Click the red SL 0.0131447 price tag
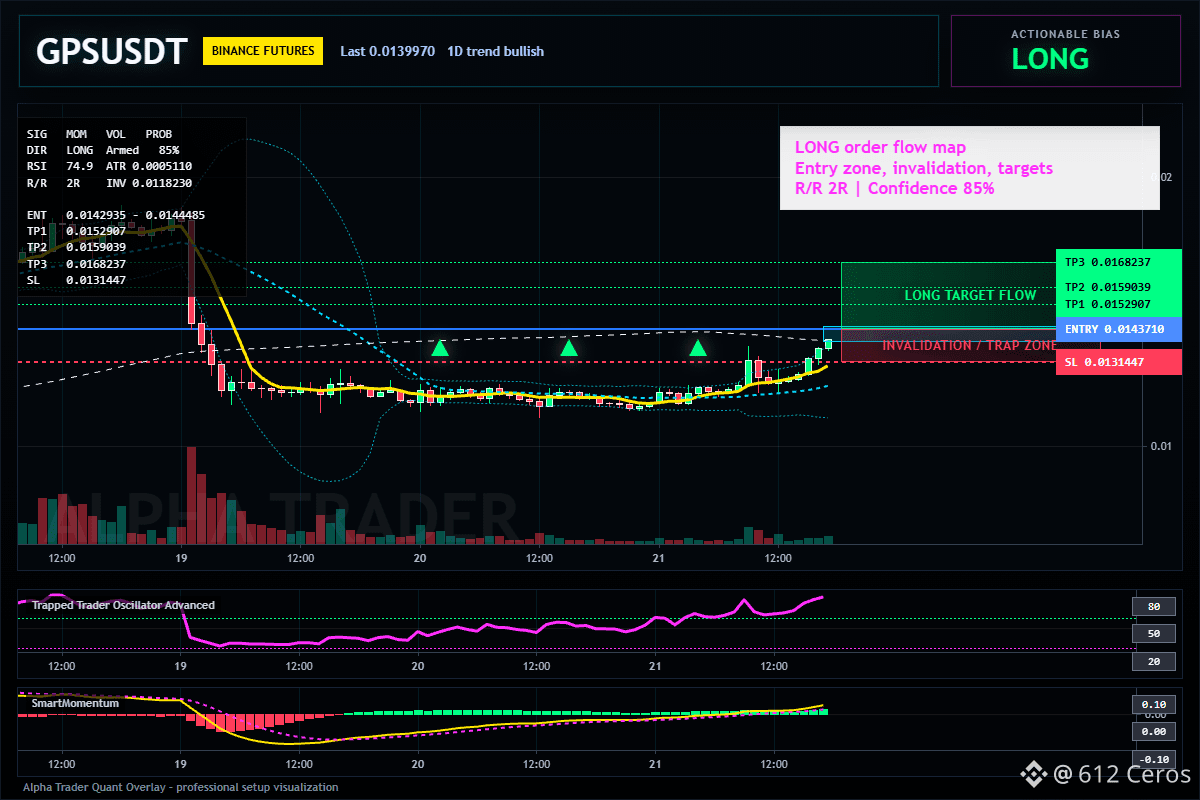 [1119, 362]
